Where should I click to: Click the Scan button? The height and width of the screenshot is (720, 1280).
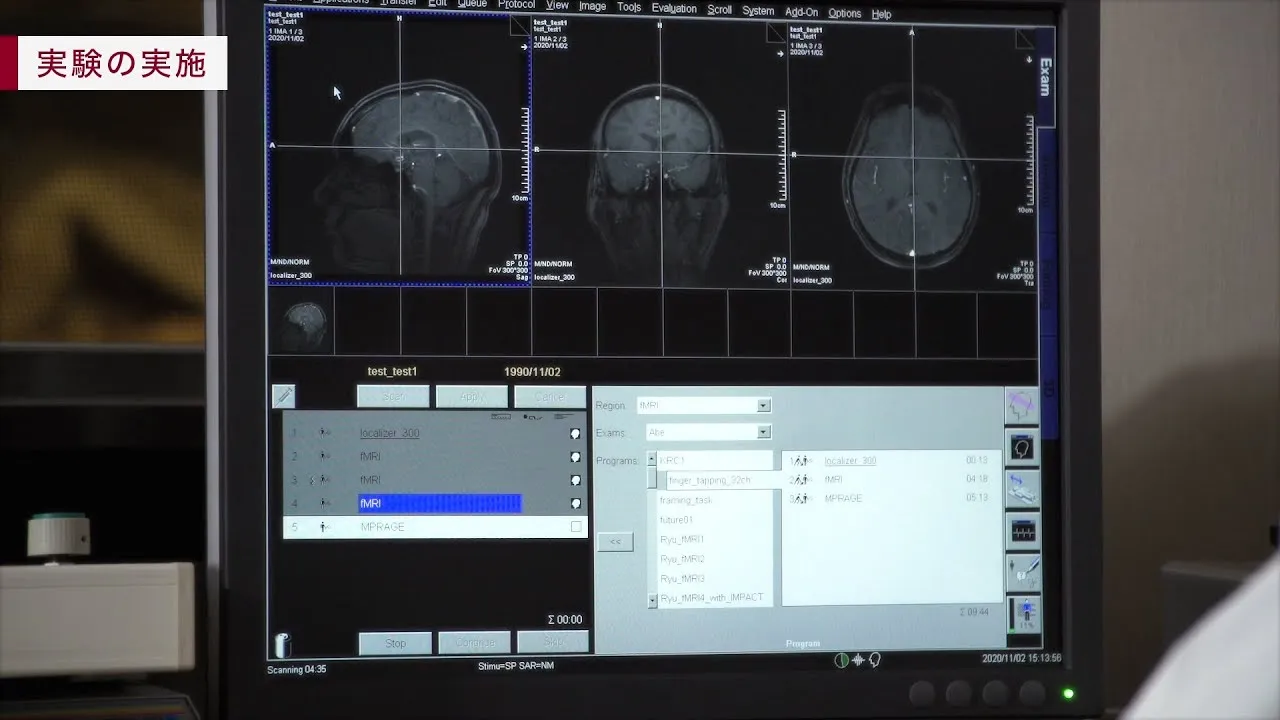[393, 396]
